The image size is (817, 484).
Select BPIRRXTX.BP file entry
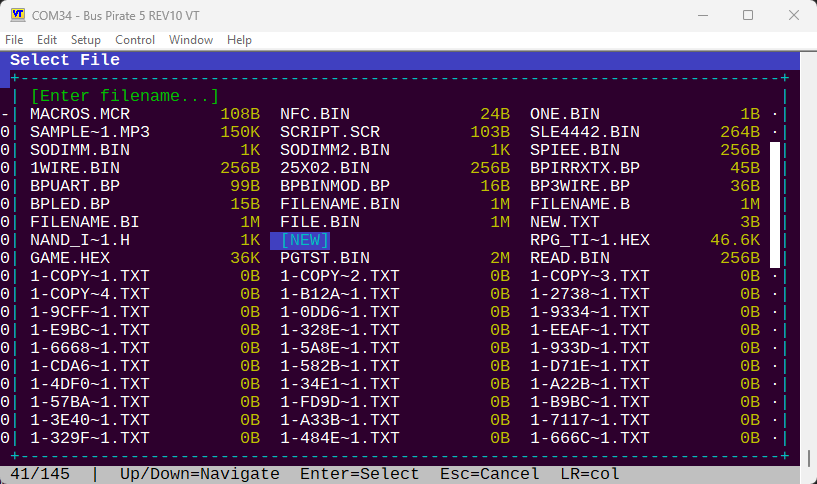point(585,168)
